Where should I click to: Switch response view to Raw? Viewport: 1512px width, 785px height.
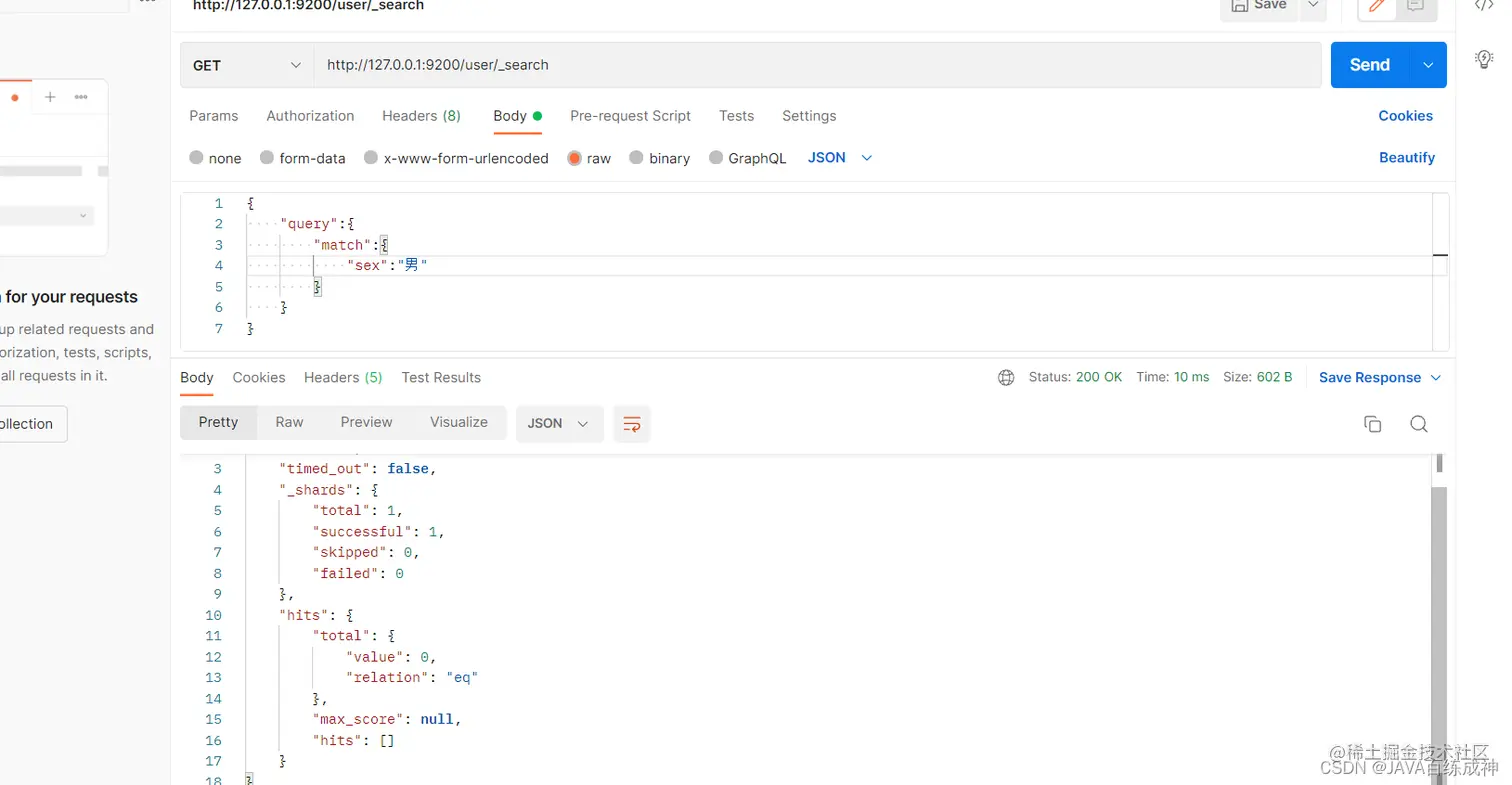click(289, 422)
